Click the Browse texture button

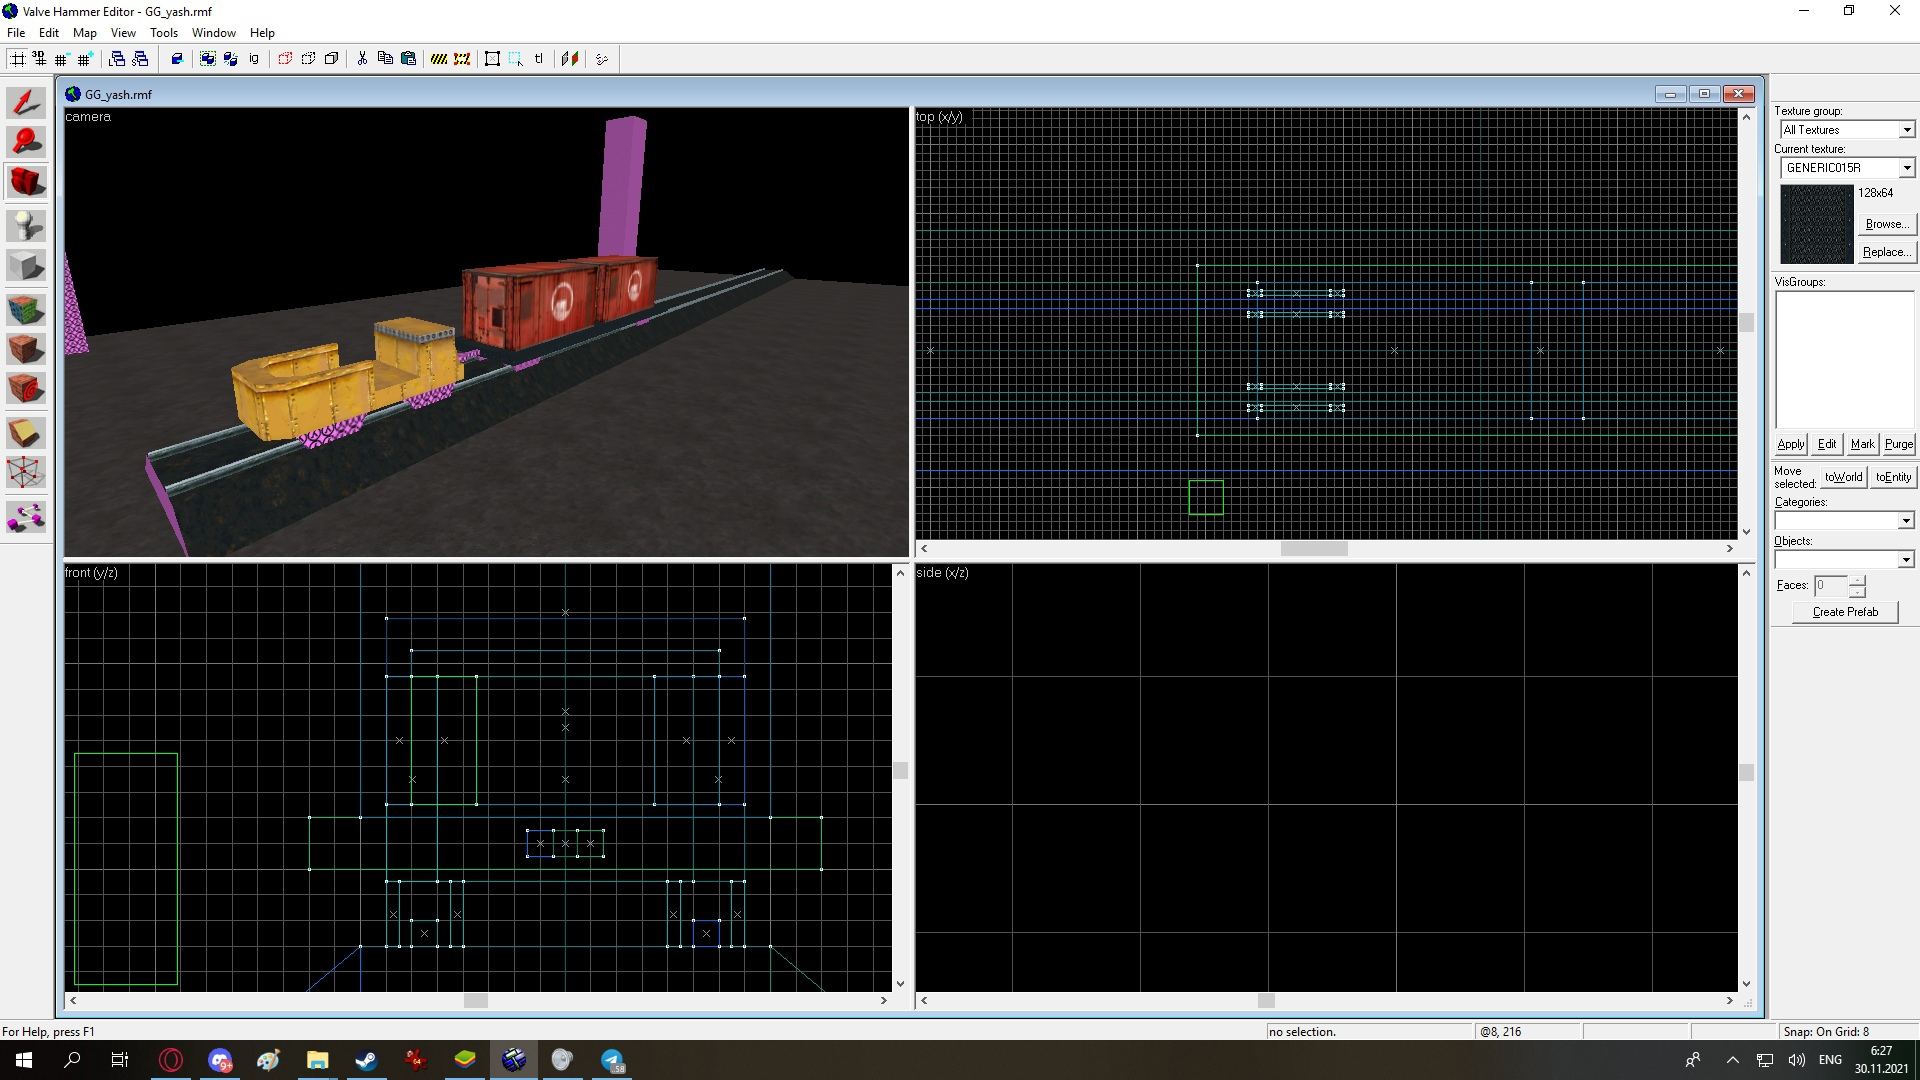(1885, 224)
